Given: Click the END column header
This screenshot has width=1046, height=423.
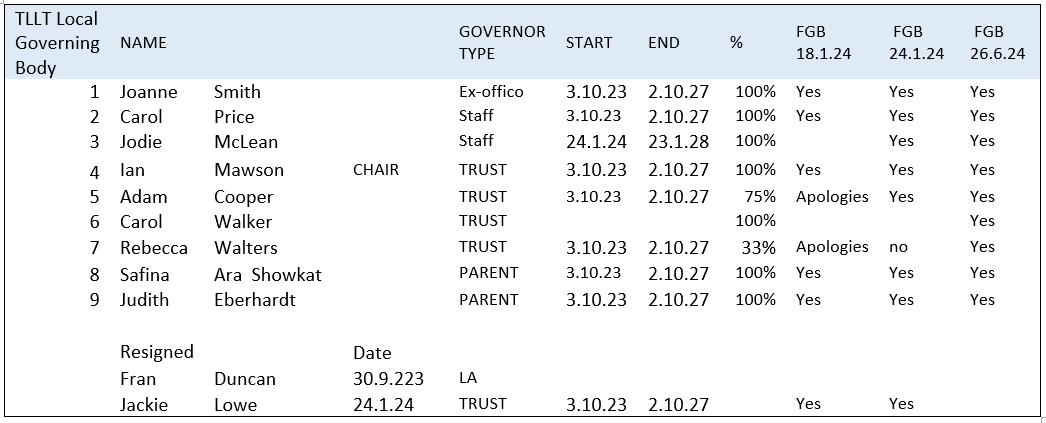Looking at the screenshot, I should click(664, 43).
